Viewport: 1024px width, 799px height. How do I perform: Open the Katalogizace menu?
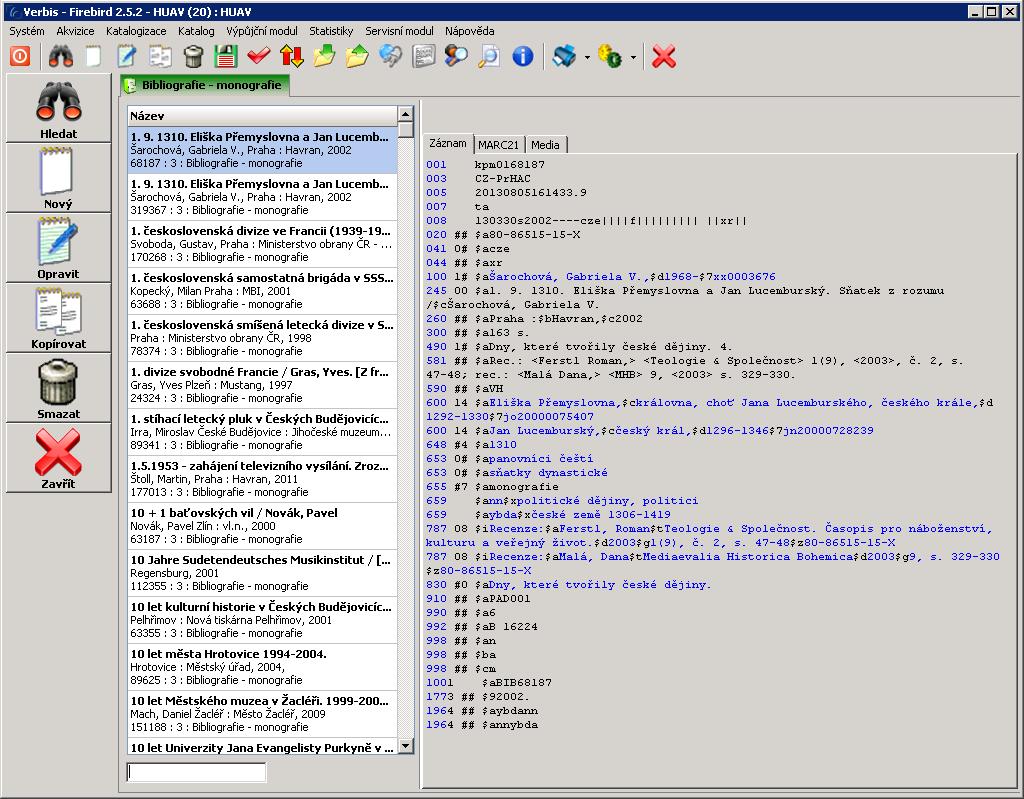(136, 31)
